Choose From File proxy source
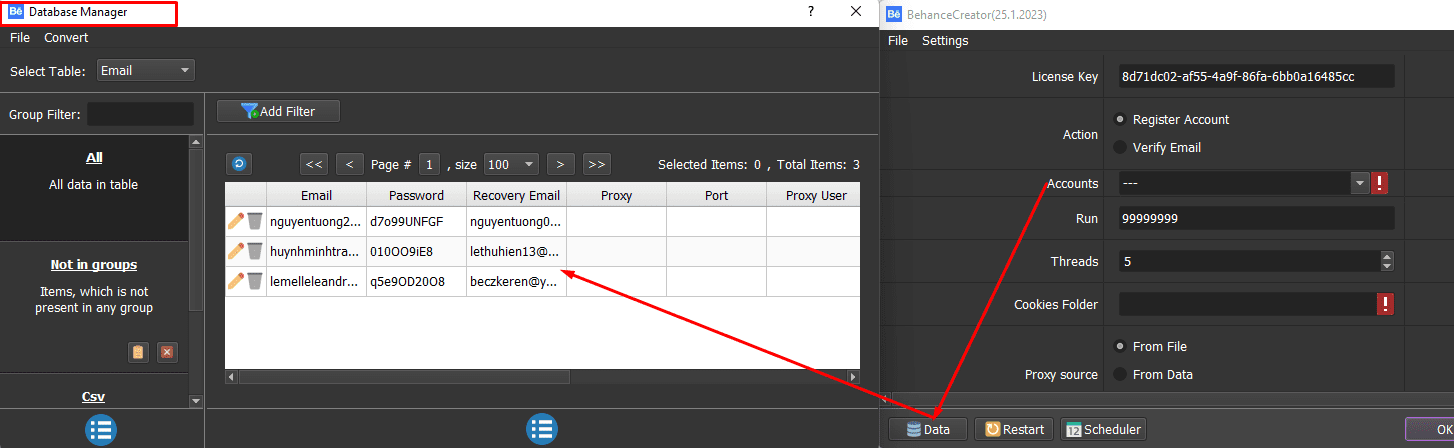Screen dimensions: 1454x448 click(x=1120, y=346)
